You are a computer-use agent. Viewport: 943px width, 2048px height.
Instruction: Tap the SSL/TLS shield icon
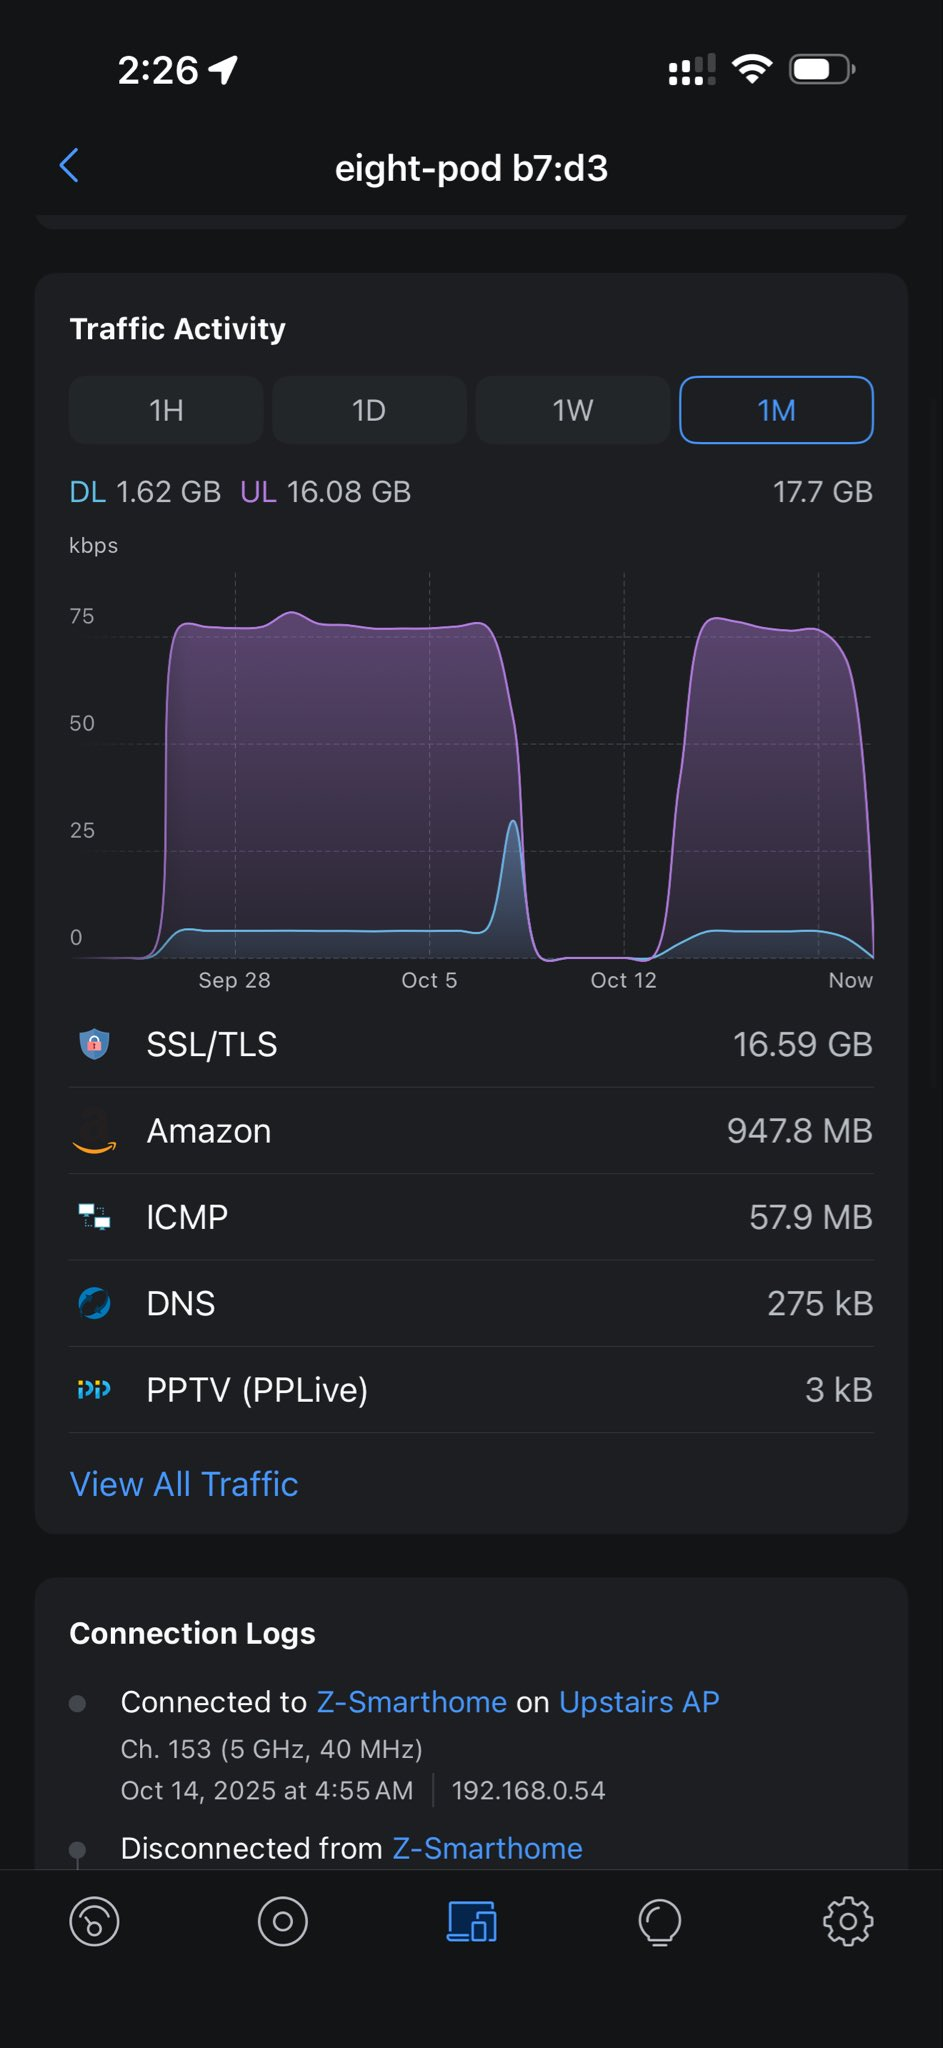pyautogui.click(x=94, y=1044)
